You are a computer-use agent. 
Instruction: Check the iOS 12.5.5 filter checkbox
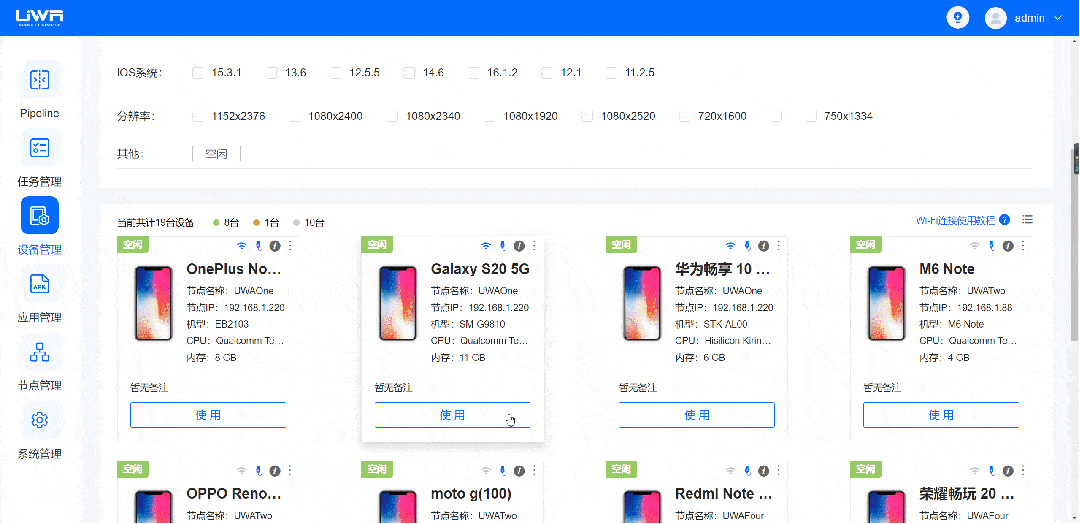pos(335,72)
